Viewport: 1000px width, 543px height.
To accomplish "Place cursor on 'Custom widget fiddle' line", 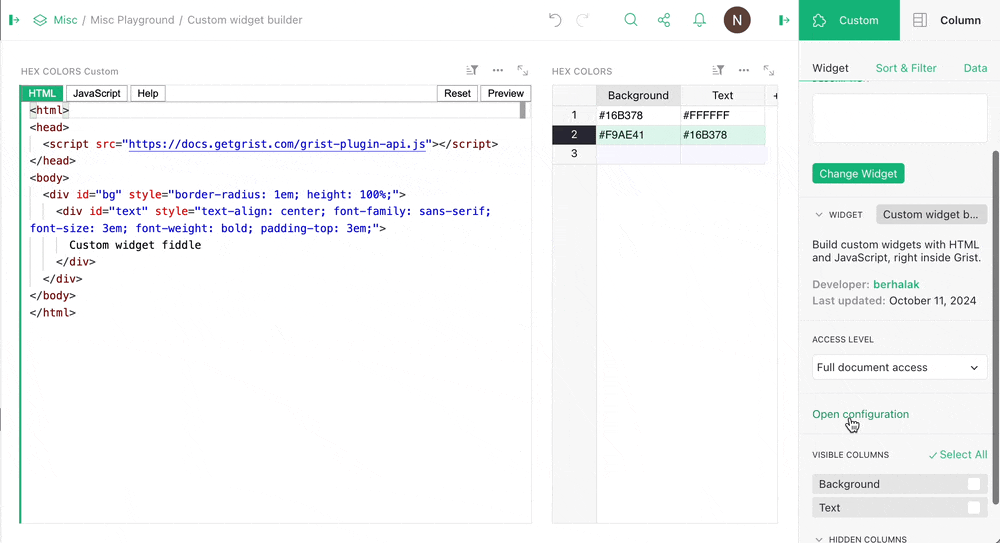I will (x=135, y=245).
